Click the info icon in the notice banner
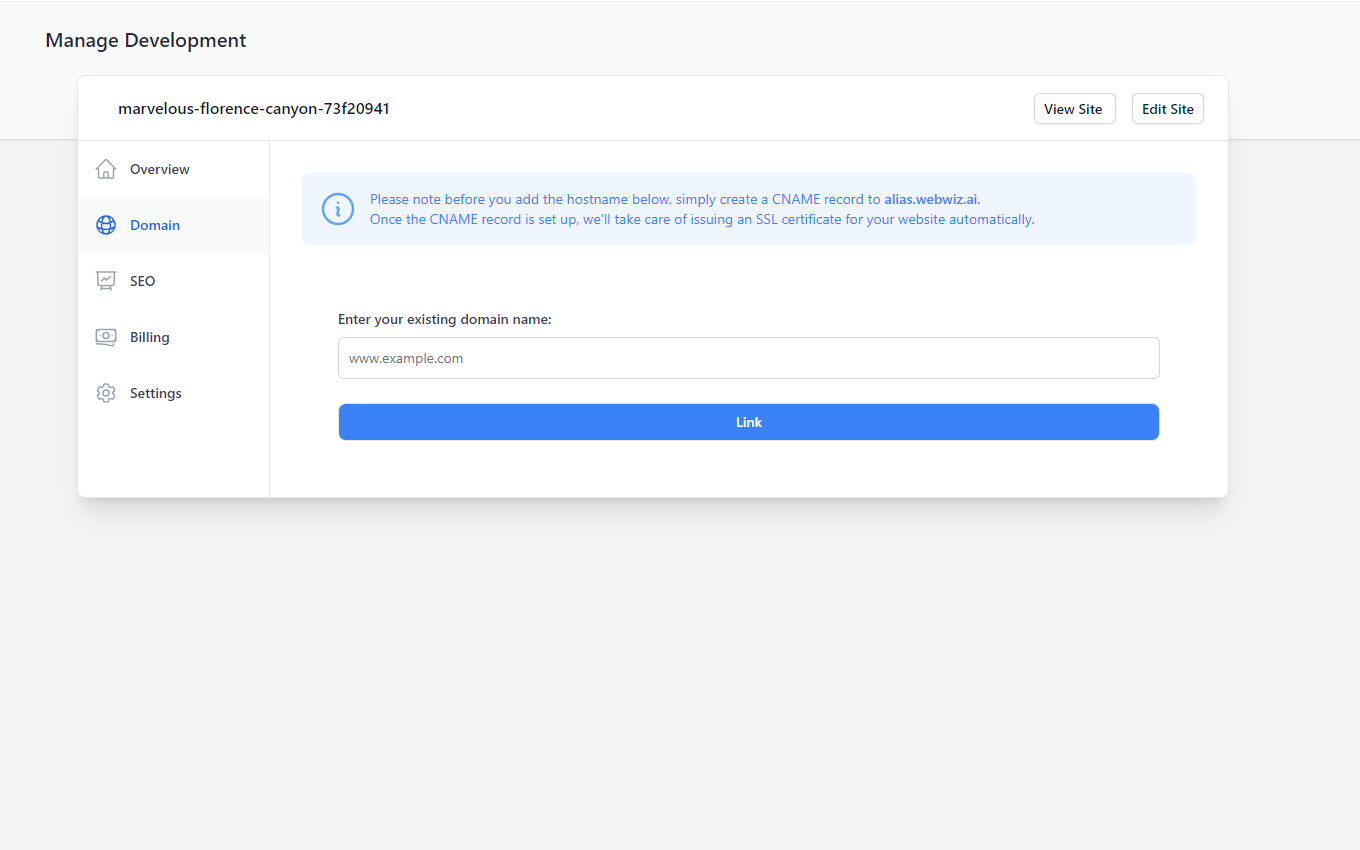The height and width of the screenshot is (850, 1360). 338,209
